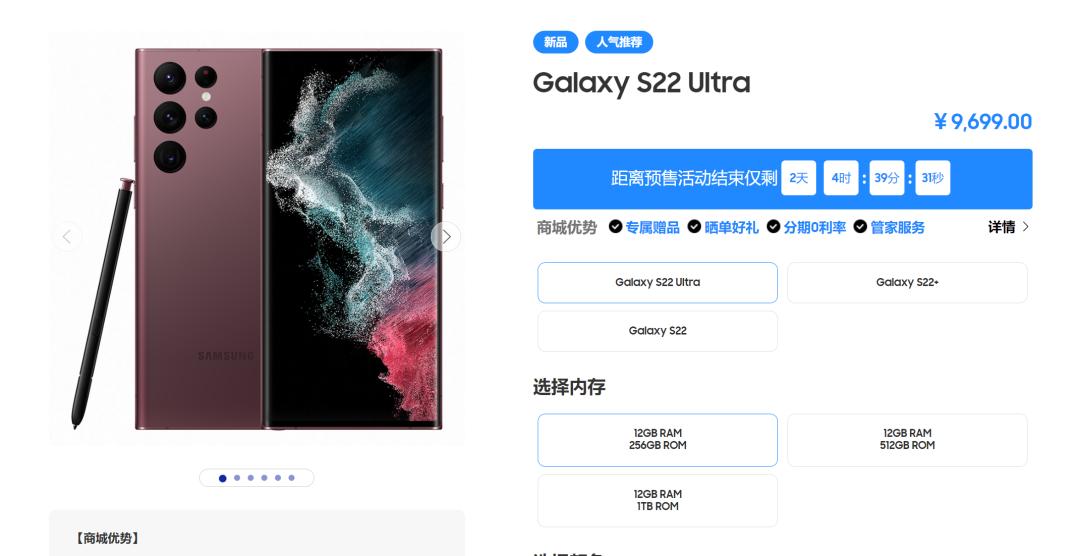Choose the Galaxy S22 model option
The height and width of the screenshot is (556, 1080).
point(657,331)
